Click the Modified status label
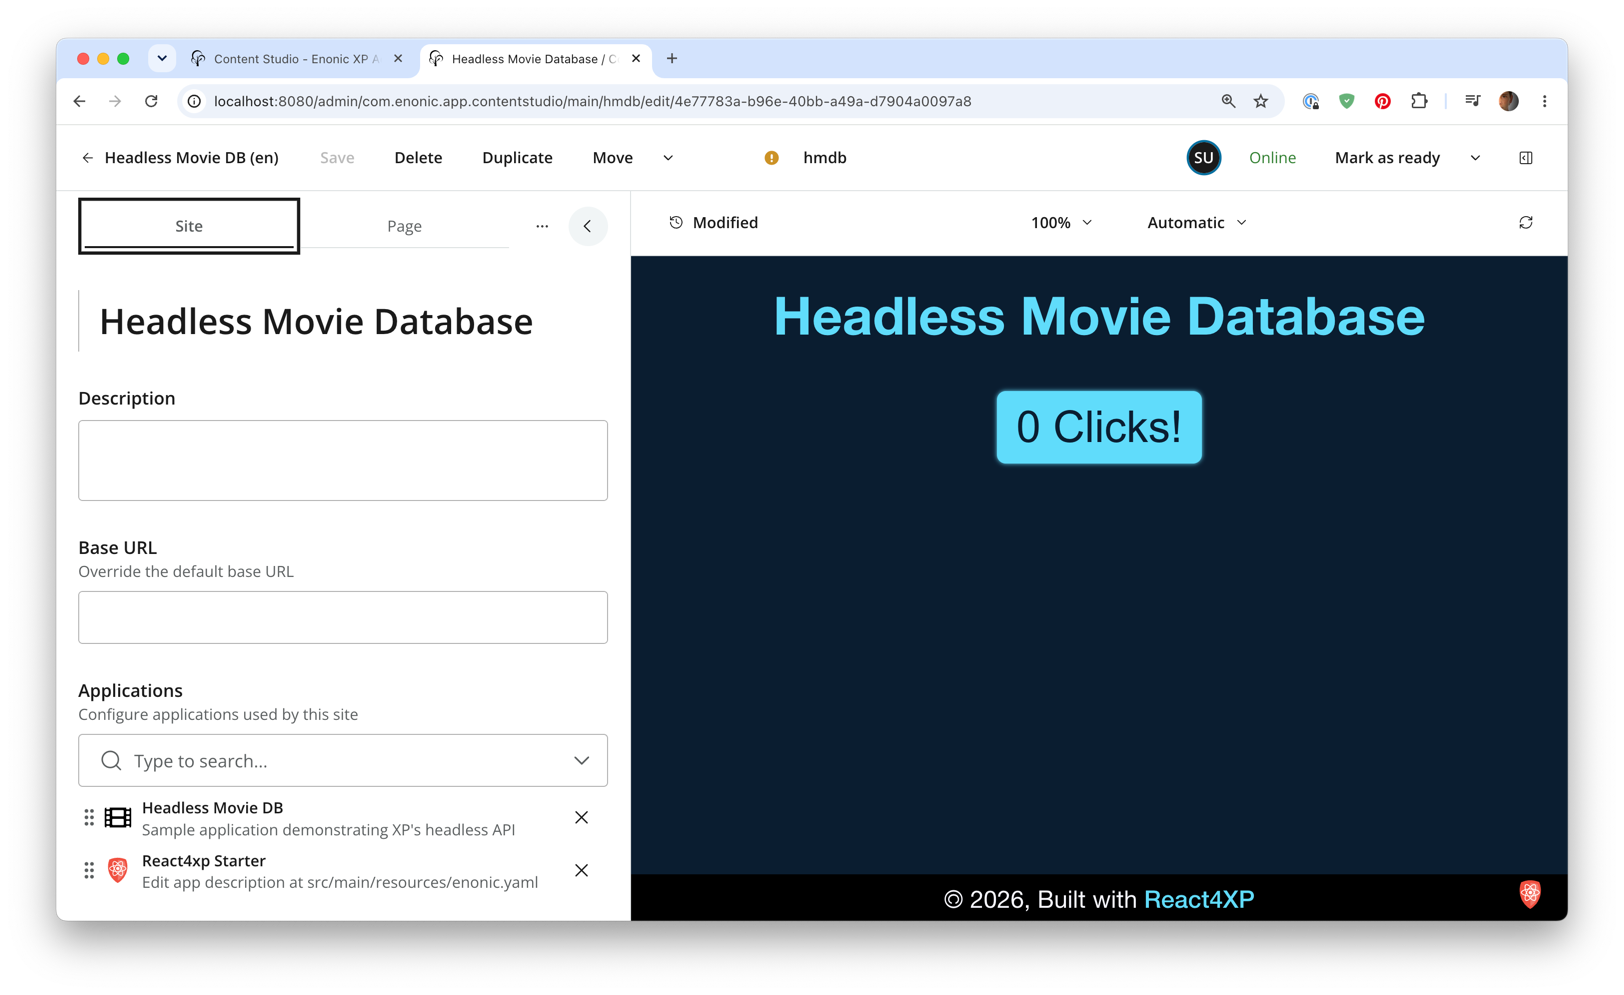The image size is (1624, 995). [725, 223]
